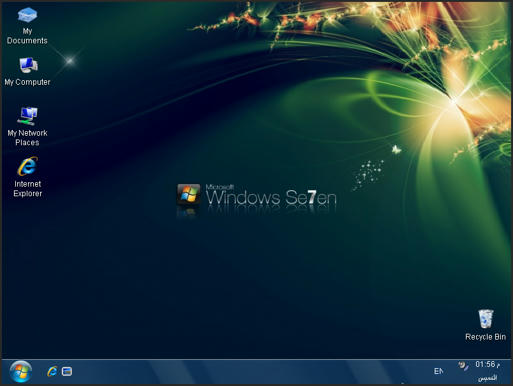Click the "Recycle Bin" label text
Image resolution: width=513 pixels, height=386 pixels.
[486, 337]
